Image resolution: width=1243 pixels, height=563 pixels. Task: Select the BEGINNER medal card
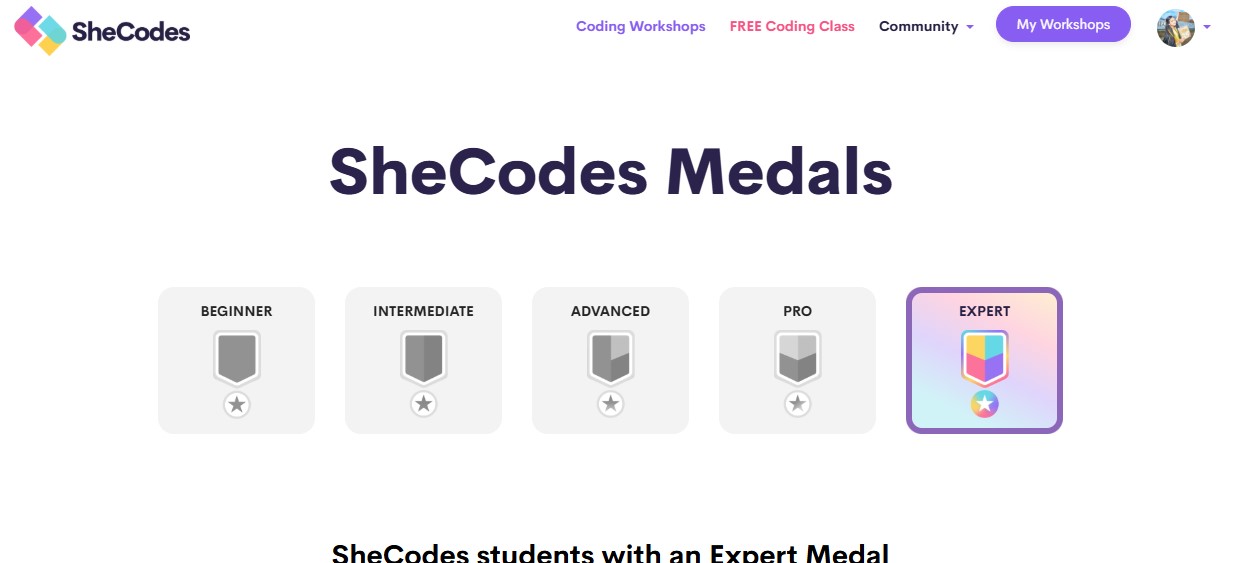(x=236, y=360)
